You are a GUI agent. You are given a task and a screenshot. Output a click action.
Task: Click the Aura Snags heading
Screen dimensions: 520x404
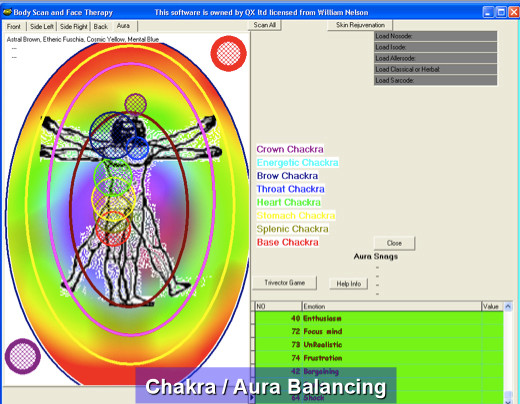pos(376,256)
